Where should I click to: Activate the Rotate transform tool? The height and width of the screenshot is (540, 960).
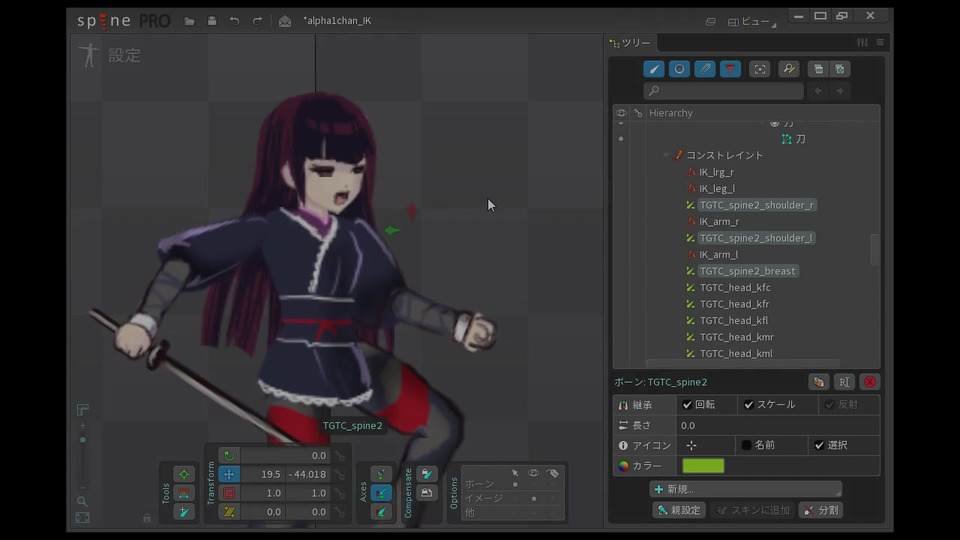[229, 456]
